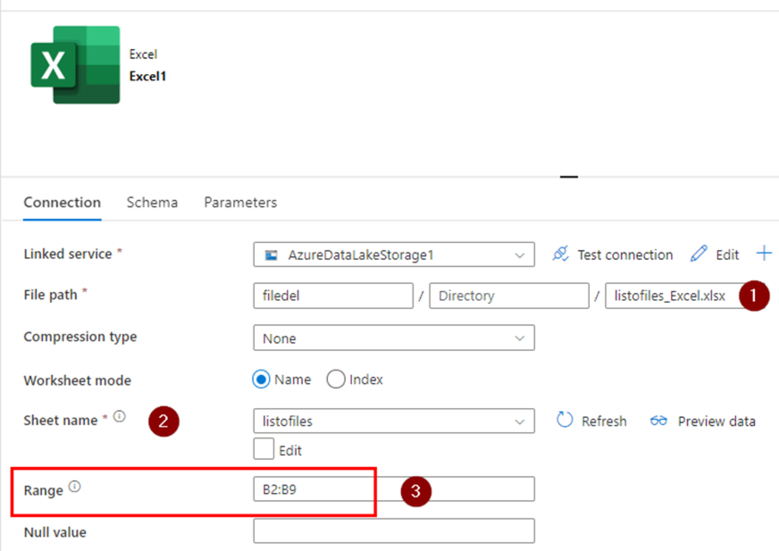
Task: Expand the Compression type None dropdown
Action: (x=394, y=338)
